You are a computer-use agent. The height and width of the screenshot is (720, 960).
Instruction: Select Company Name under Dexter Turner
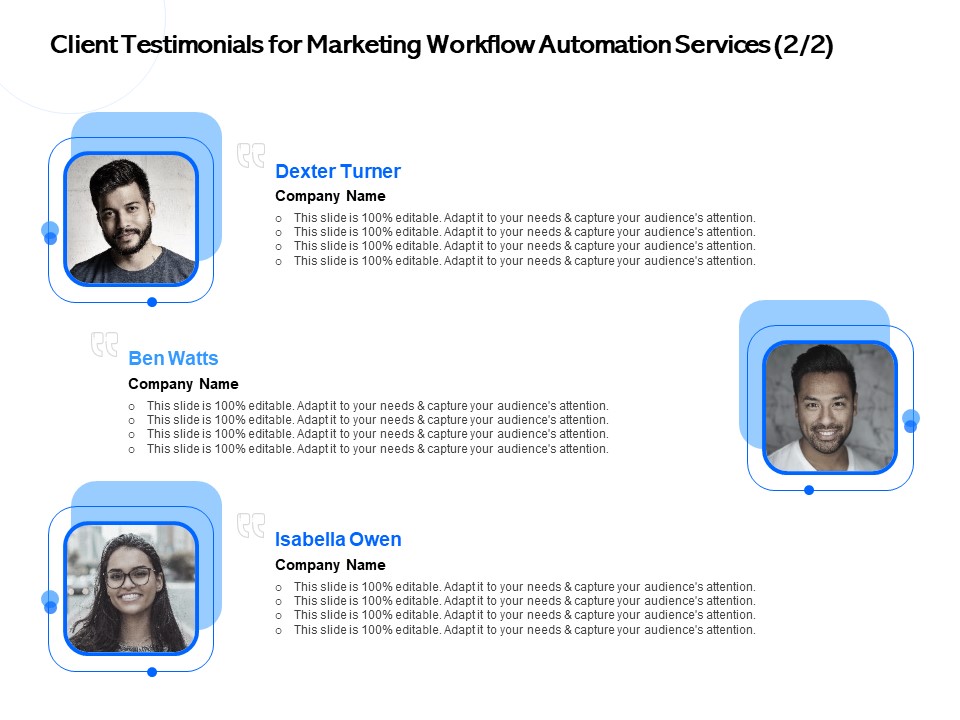(x=330, y=196)
